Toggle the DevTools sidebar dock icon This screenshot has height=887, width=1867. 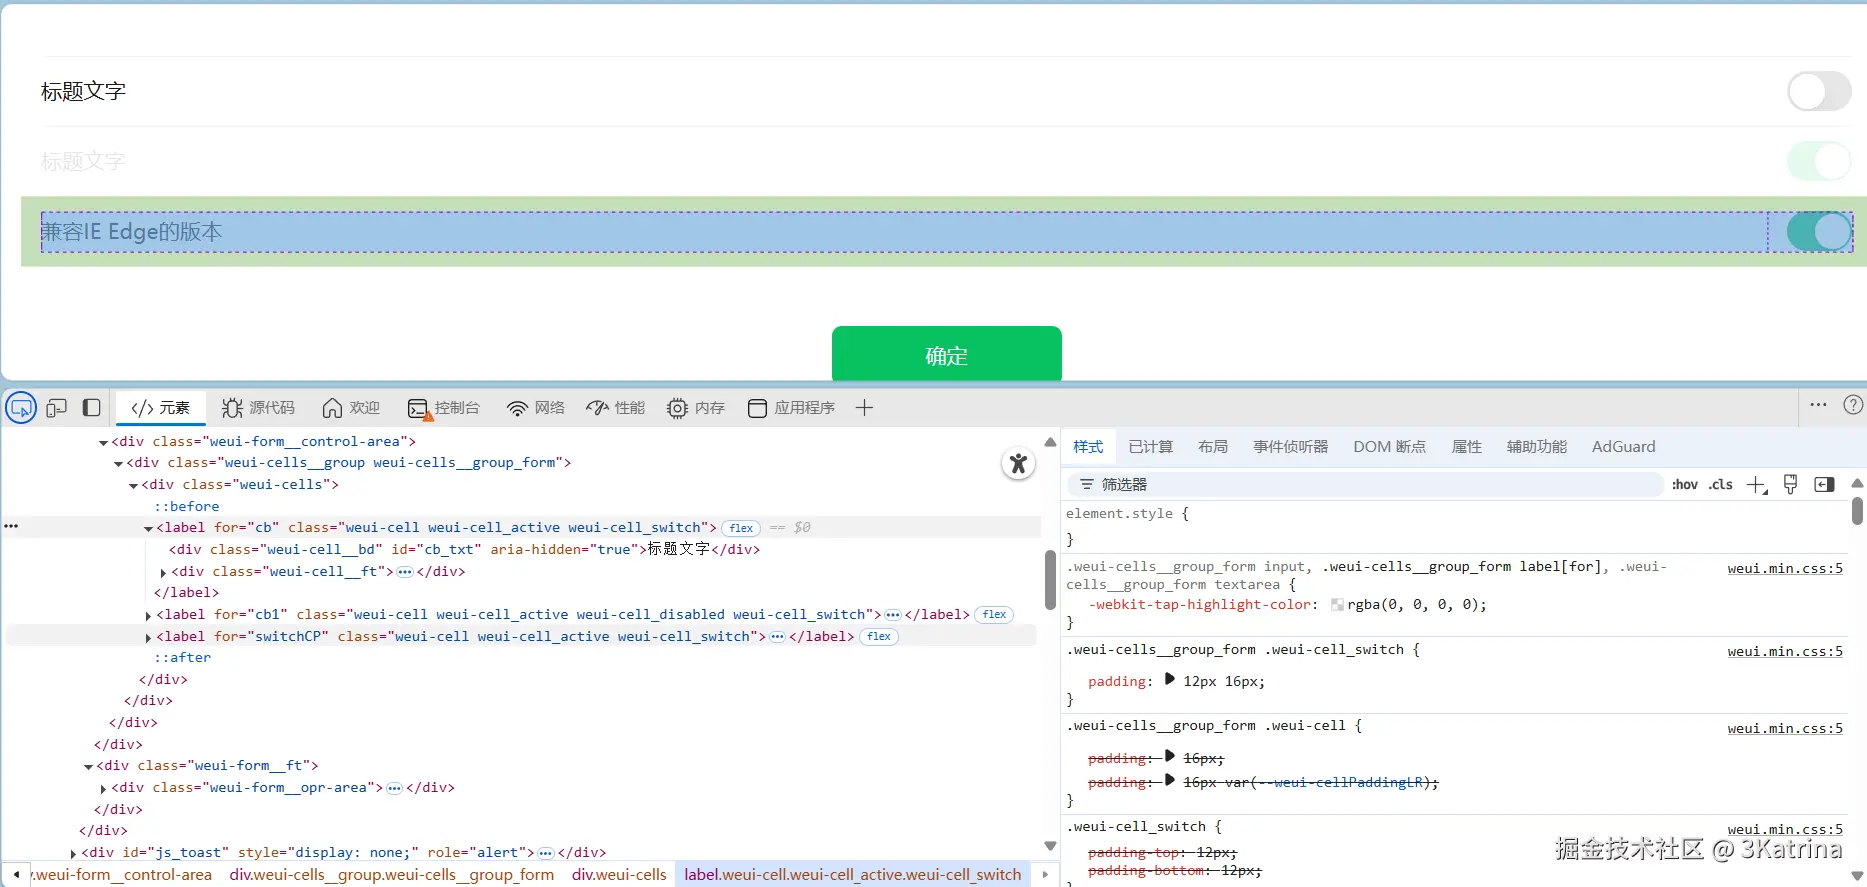[x=91, y=408]
